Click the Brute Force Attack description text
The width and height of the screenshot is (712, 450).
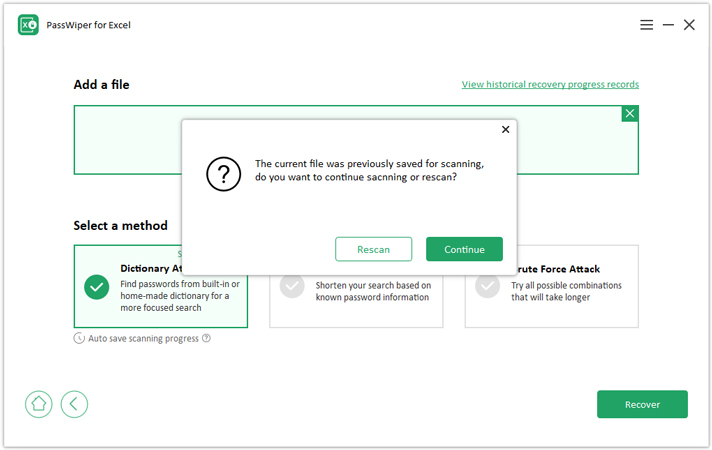point(566,291)
